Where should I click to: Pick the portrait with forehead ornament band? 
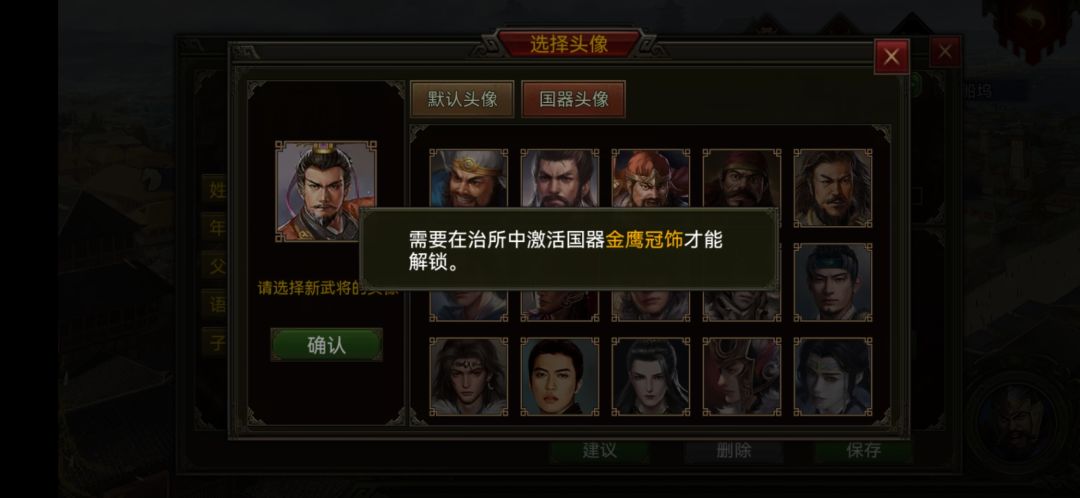pos(468,377)
